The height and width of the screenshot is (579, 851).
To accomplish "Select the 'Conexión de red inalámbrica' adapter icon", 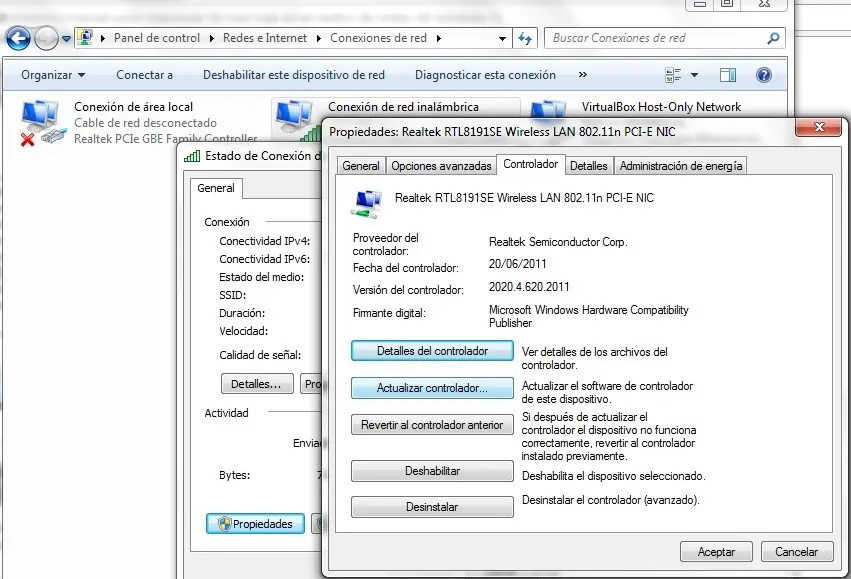I will tap(295, 120).
